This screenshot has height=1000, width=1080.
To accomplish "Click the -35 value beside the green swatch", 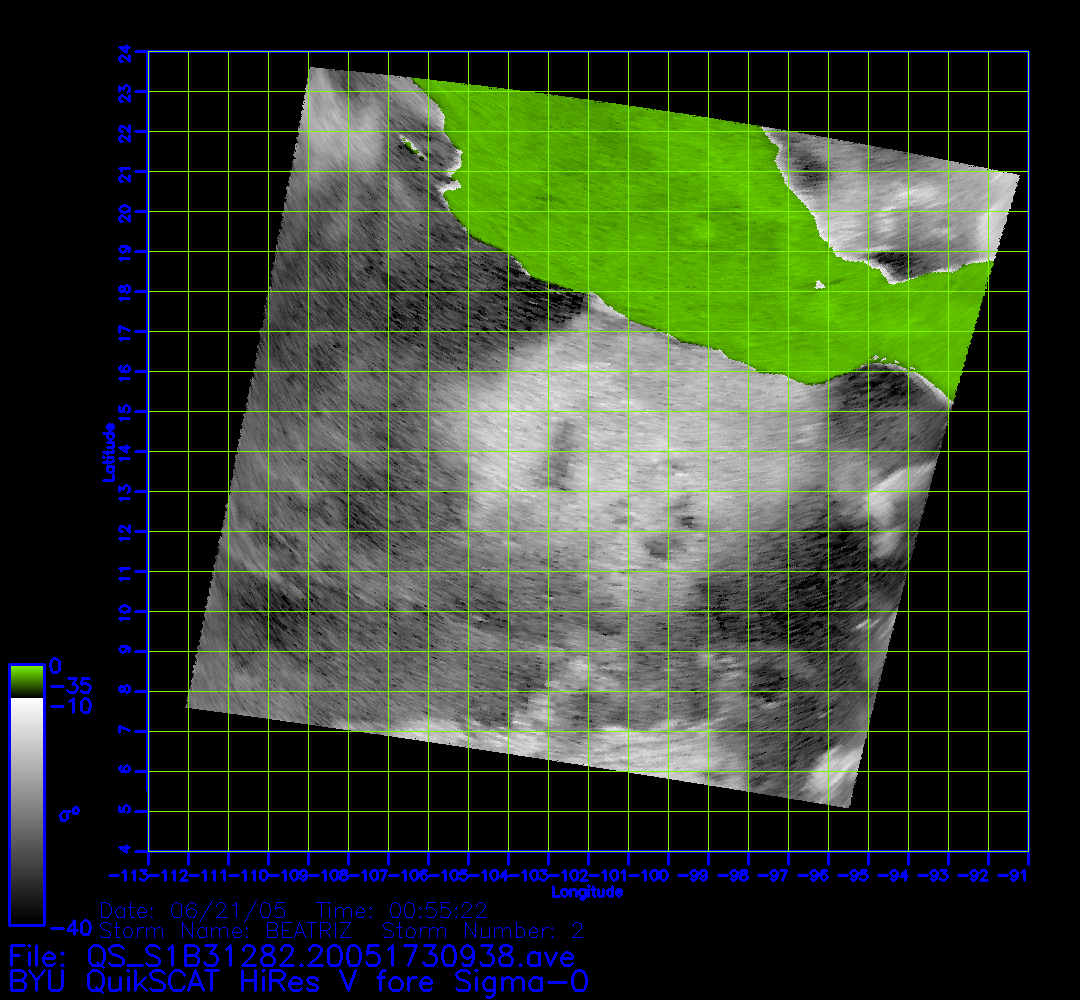I will tap(71, 686).
